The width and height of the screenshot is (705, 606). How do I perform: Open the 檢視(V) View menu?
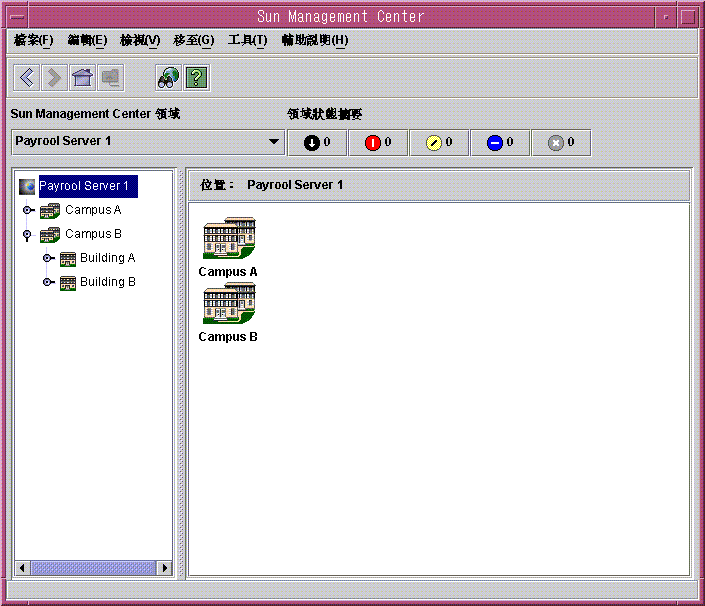pyautogui.click(x=140, y=40)
